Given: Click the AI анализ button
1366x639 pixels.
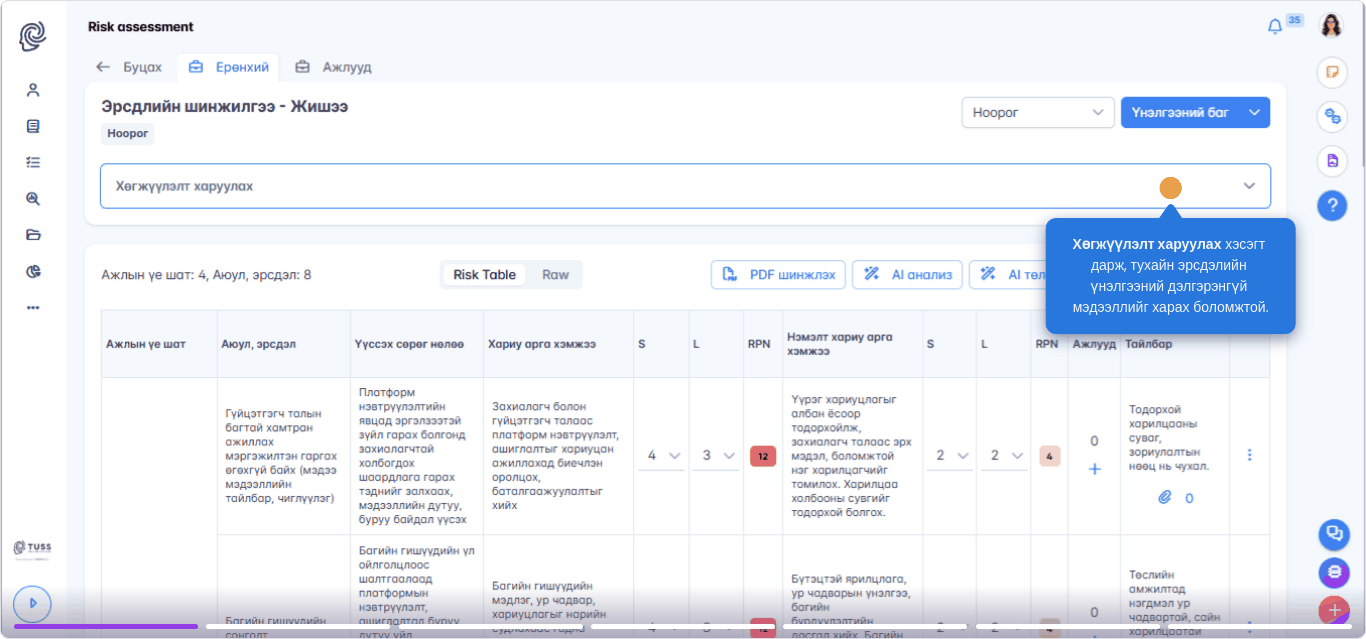Looking at the screenshot, I should point(908,275).
